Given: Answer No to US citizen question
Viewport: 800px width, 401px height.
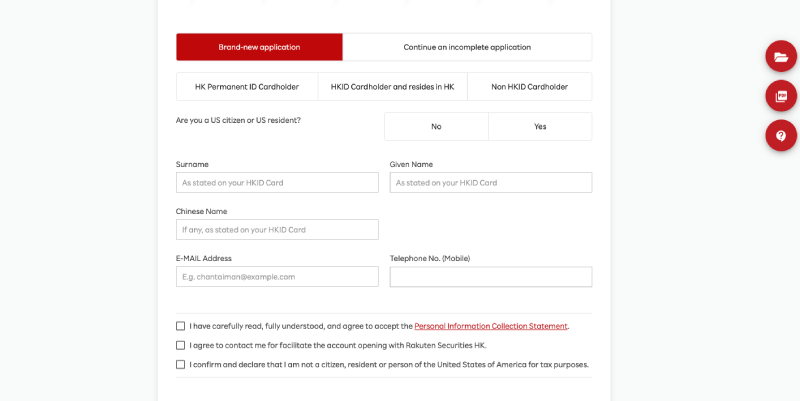Looking at the screenshot, I should click(x=436, y=127).
